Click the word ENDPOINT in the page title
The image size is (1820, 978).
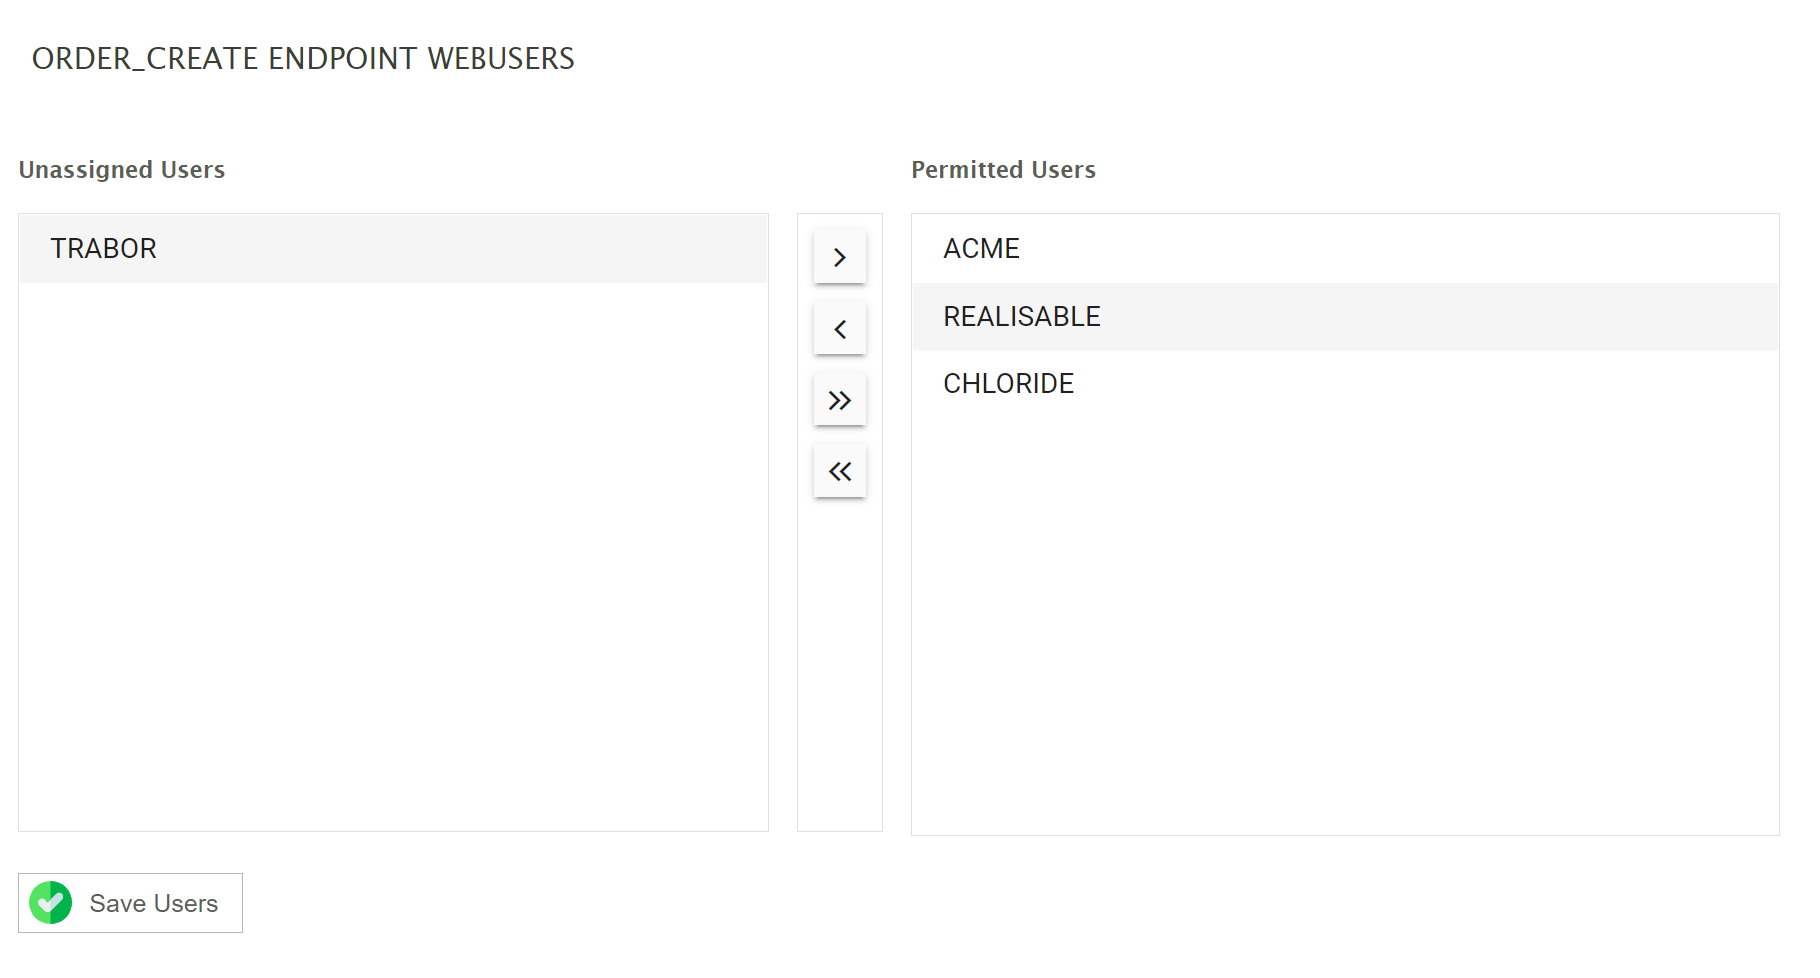click(342, 59)
